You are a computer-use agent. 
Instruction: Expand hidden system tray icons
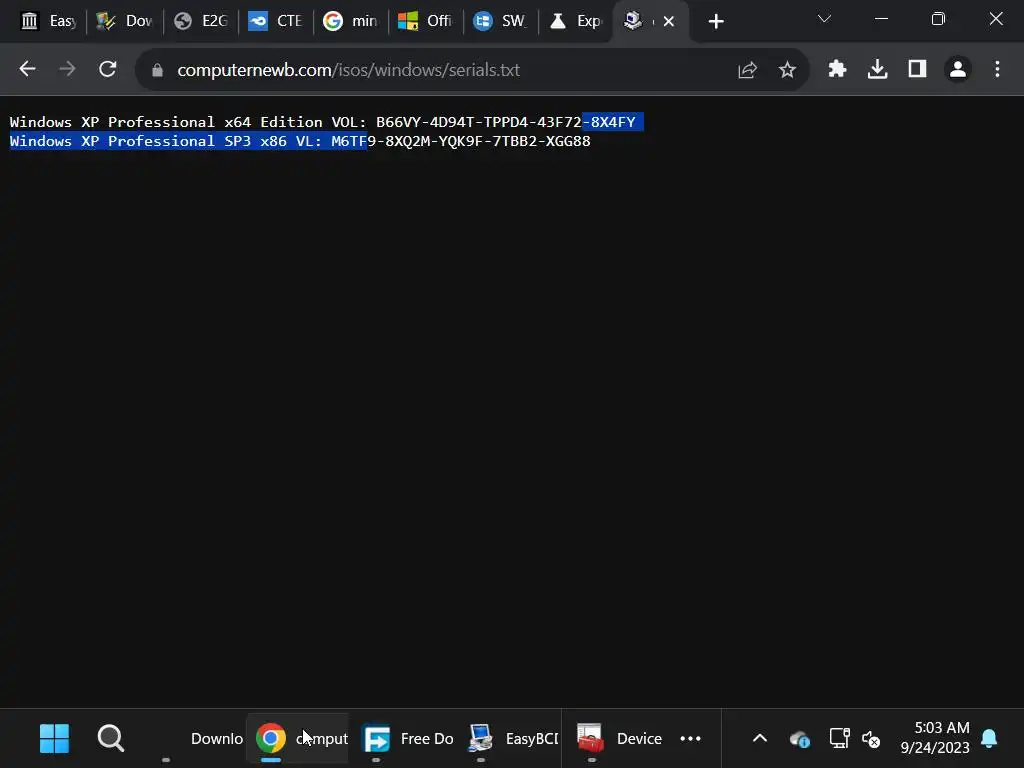click(760, 739)
